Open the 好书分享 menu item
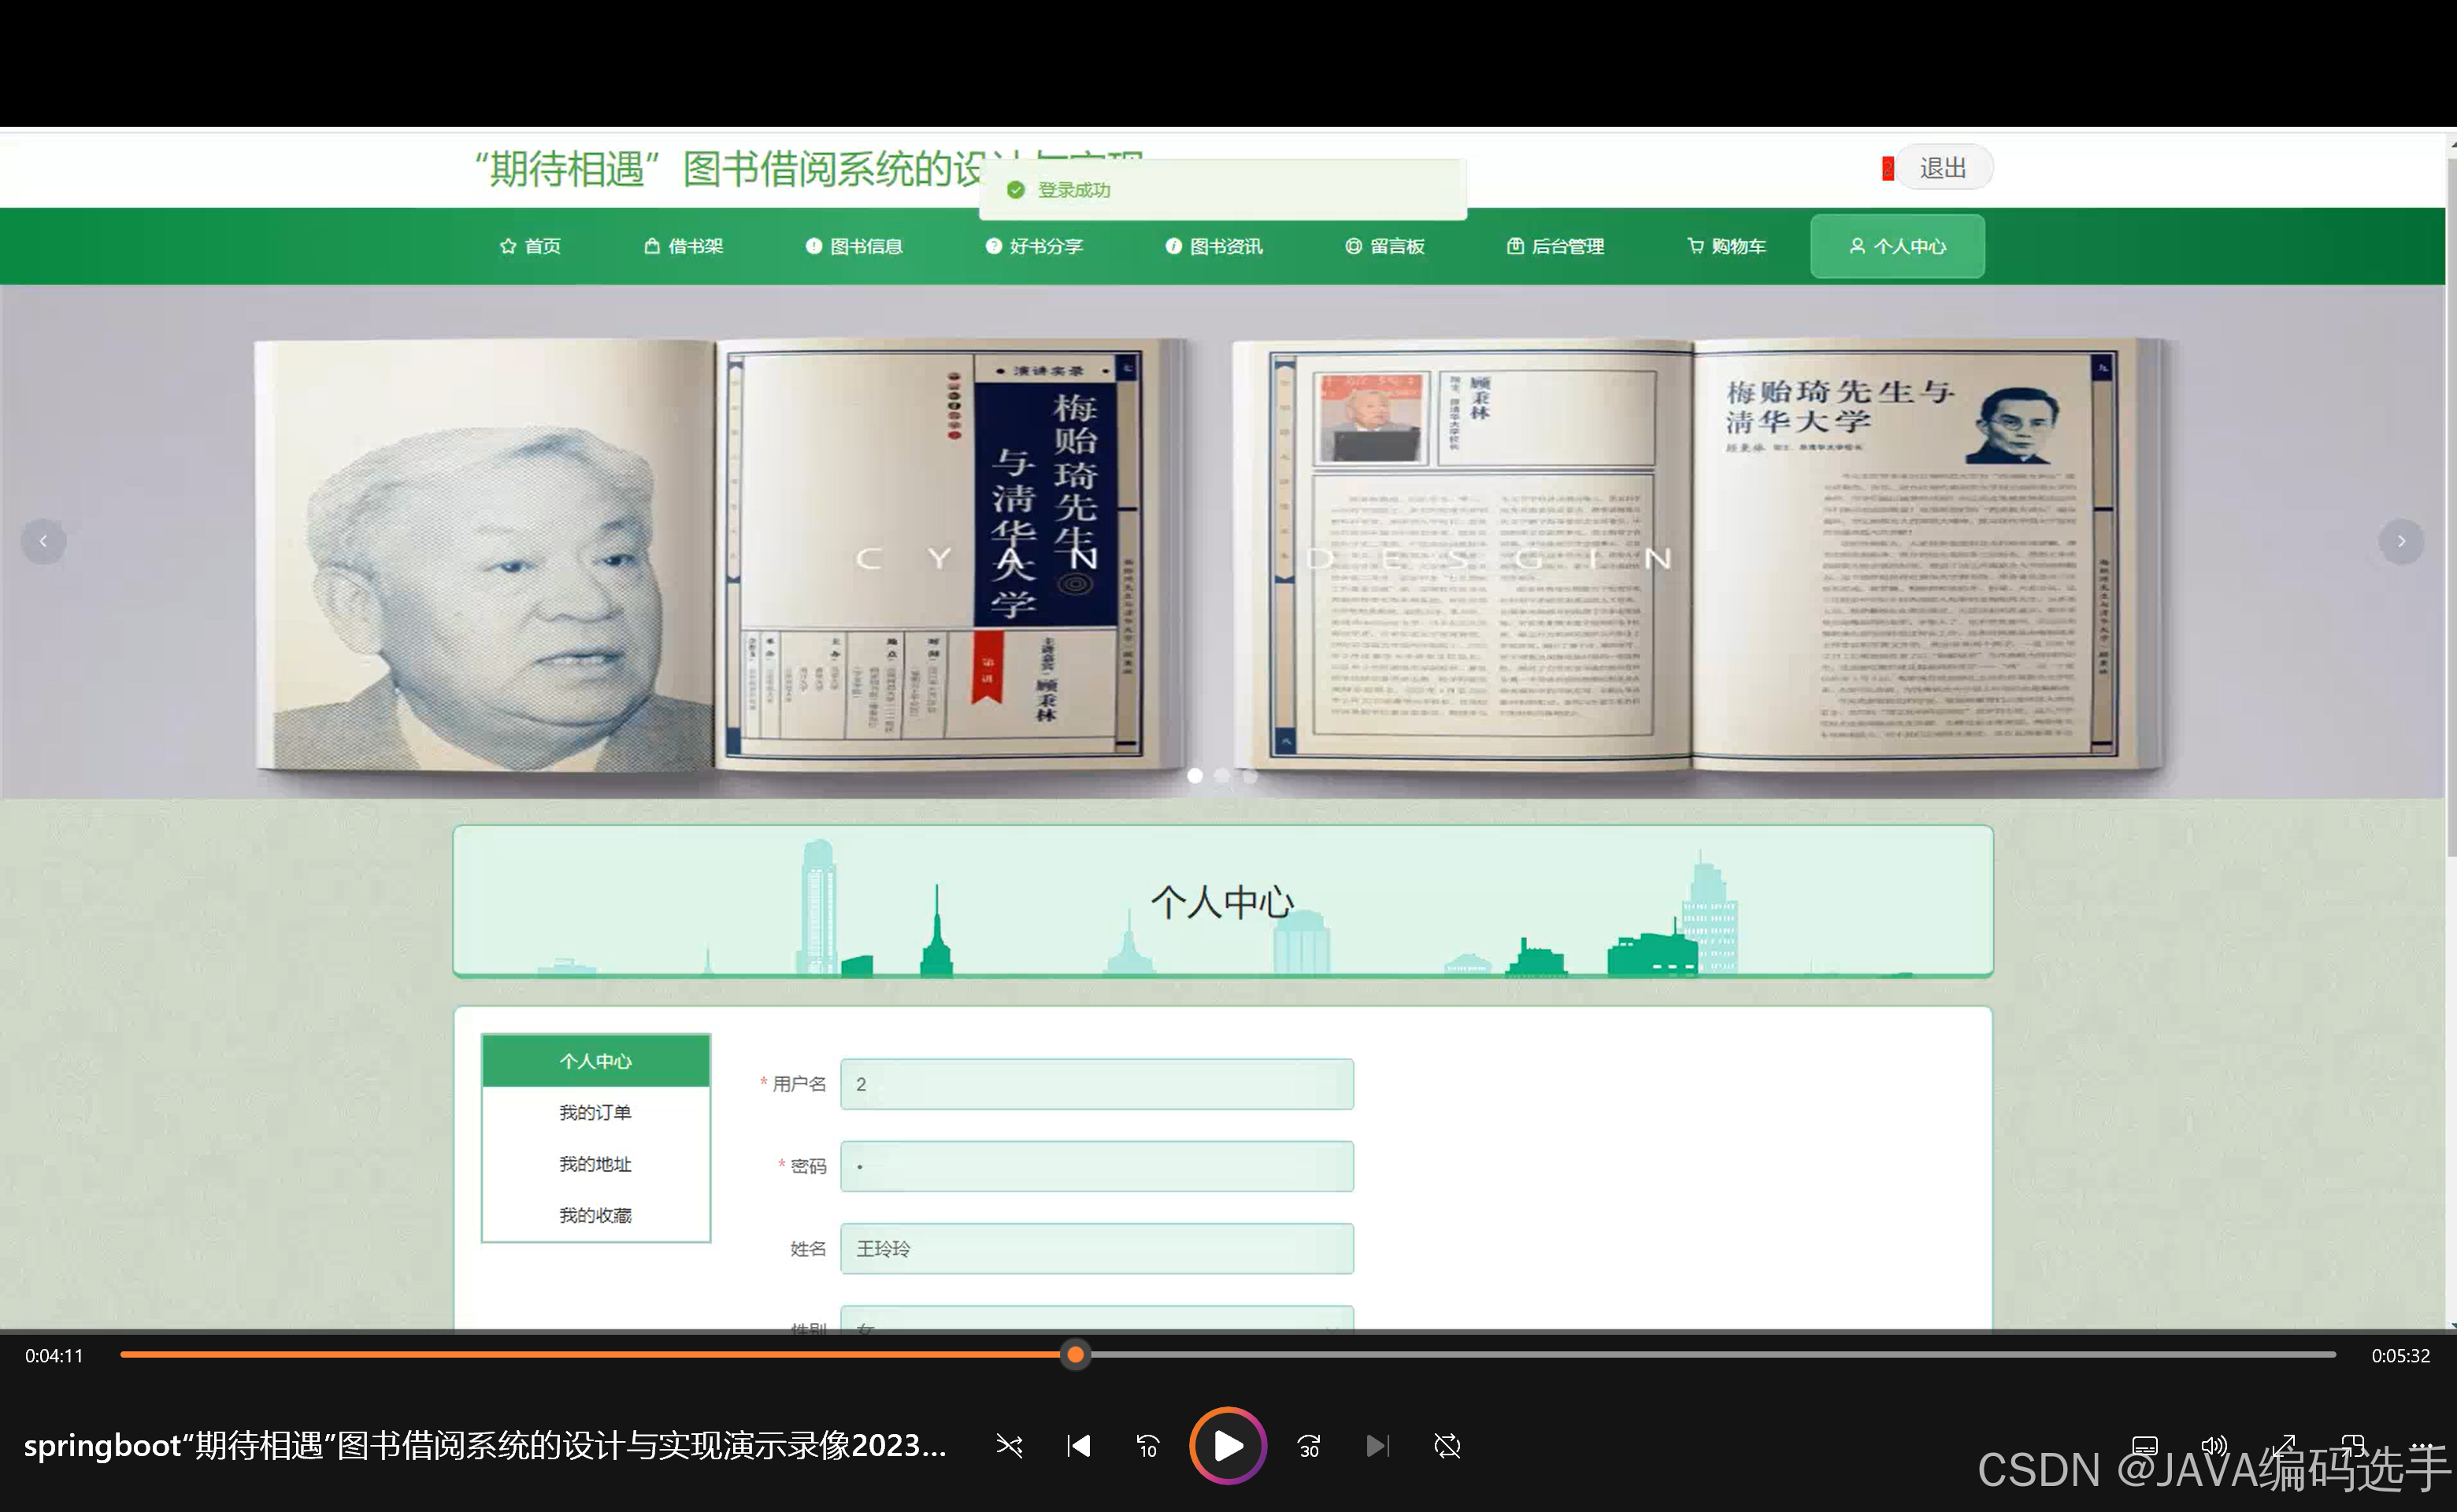Screen dimensions: 2457x1512 tap(1034, 246)
